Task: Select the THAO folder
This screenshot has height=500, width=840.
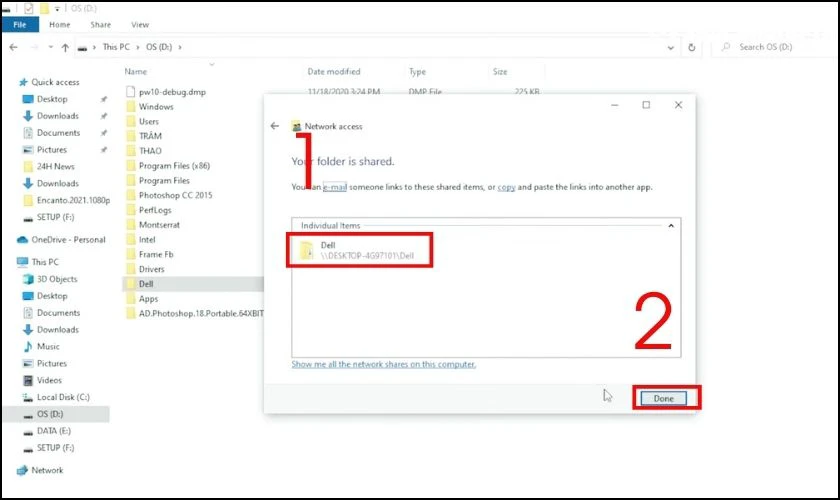Action: point(144,151)
